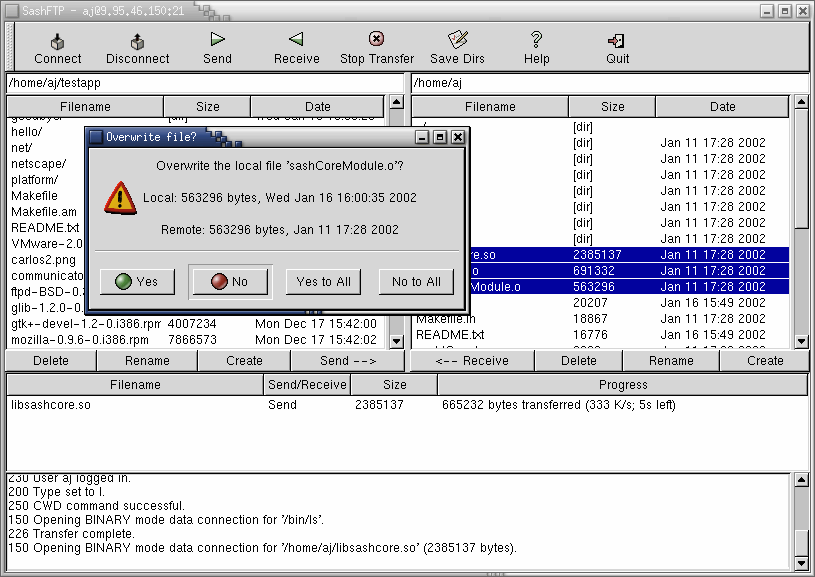815x577 pixels.
Task: Click Create under the local file list
Action: point(244,361)
